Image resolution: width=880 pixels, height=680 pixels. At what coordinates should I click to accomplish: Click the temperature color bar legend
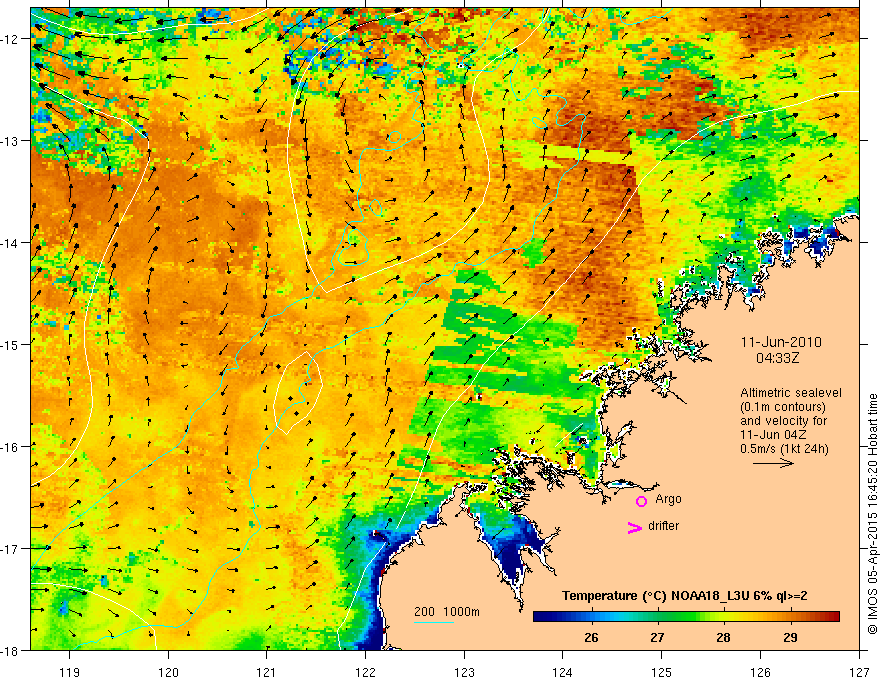[686, 617]
